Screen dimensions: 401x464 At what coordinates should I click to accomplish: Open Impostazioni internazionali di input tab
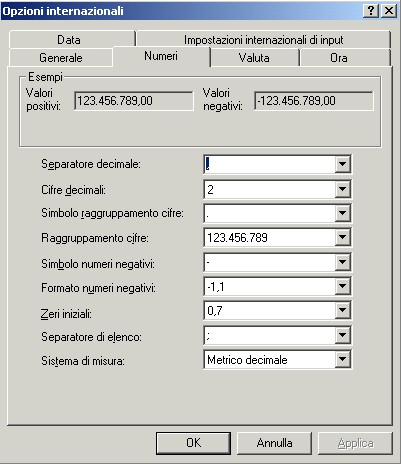(x=263, y=40)
